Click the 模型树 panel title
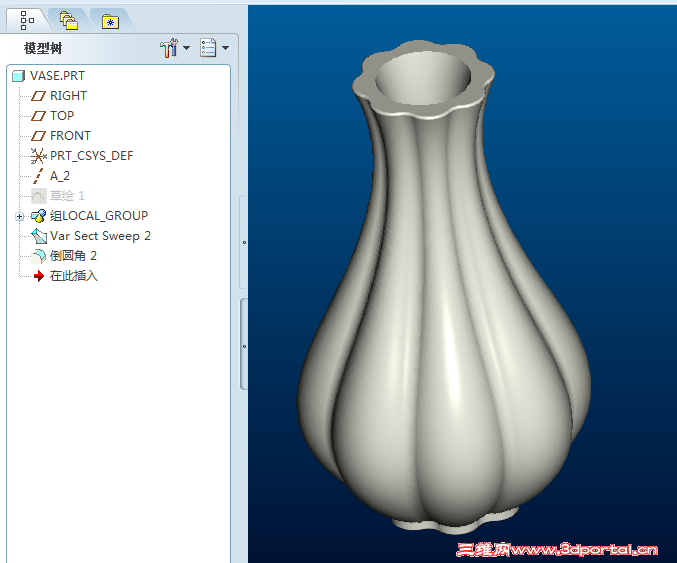The height and width of the screenshot is (563, 677). [x=43, y=48]
